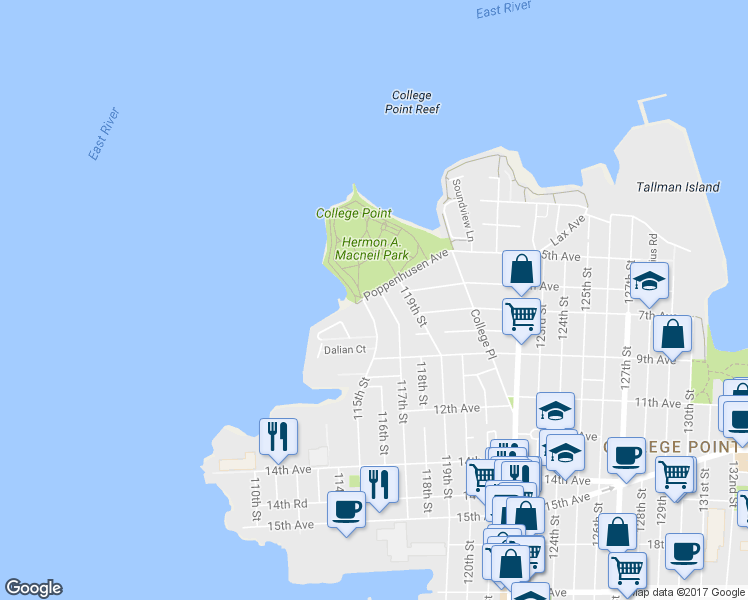The image size is (748, 600).
Task: Select the graduation cap marker near 12th Ave
Action: click(555, 413)
